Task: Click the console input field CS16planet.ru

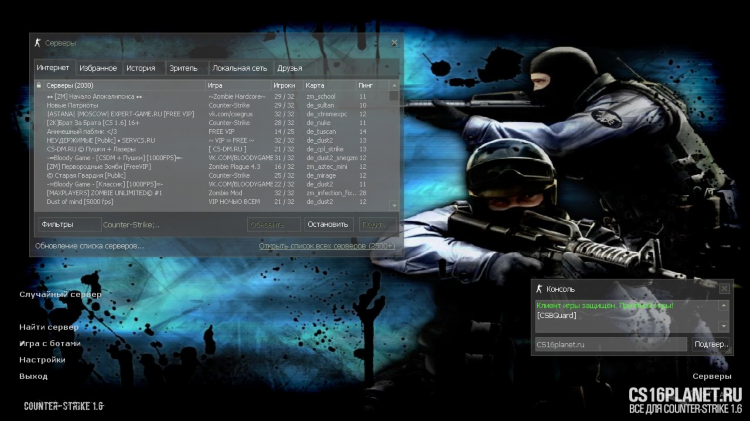Action: coord(611,344)
